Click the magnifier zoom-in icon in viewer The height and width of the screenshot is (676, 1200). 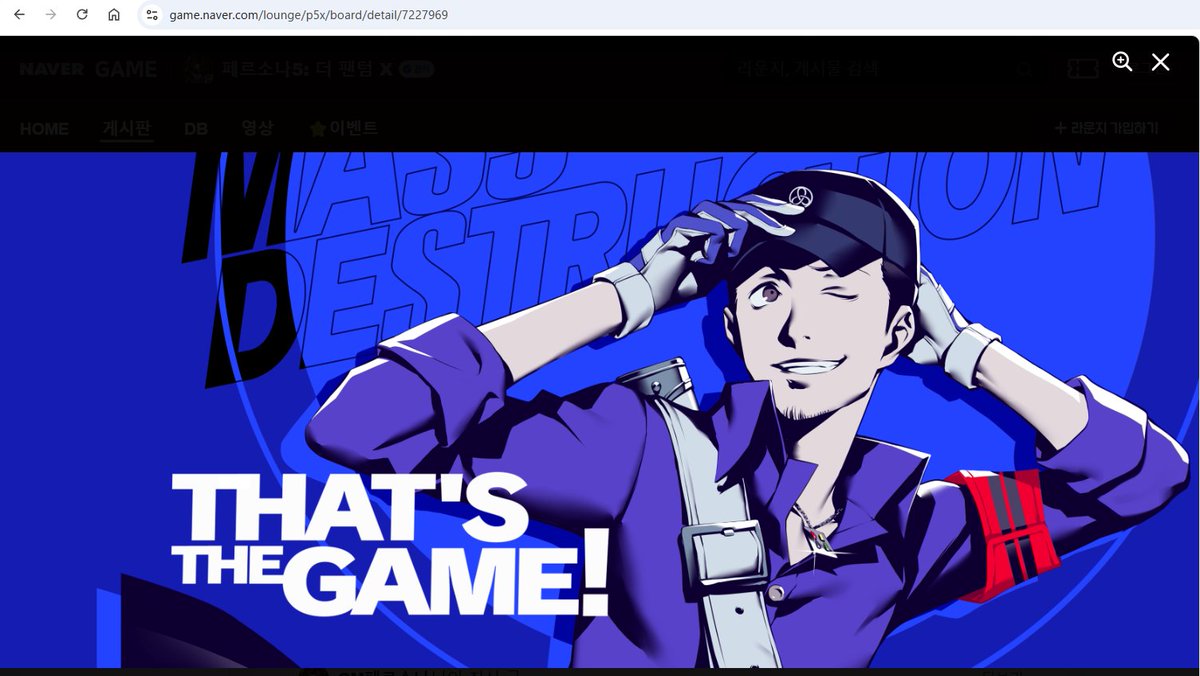(1122, 62)
